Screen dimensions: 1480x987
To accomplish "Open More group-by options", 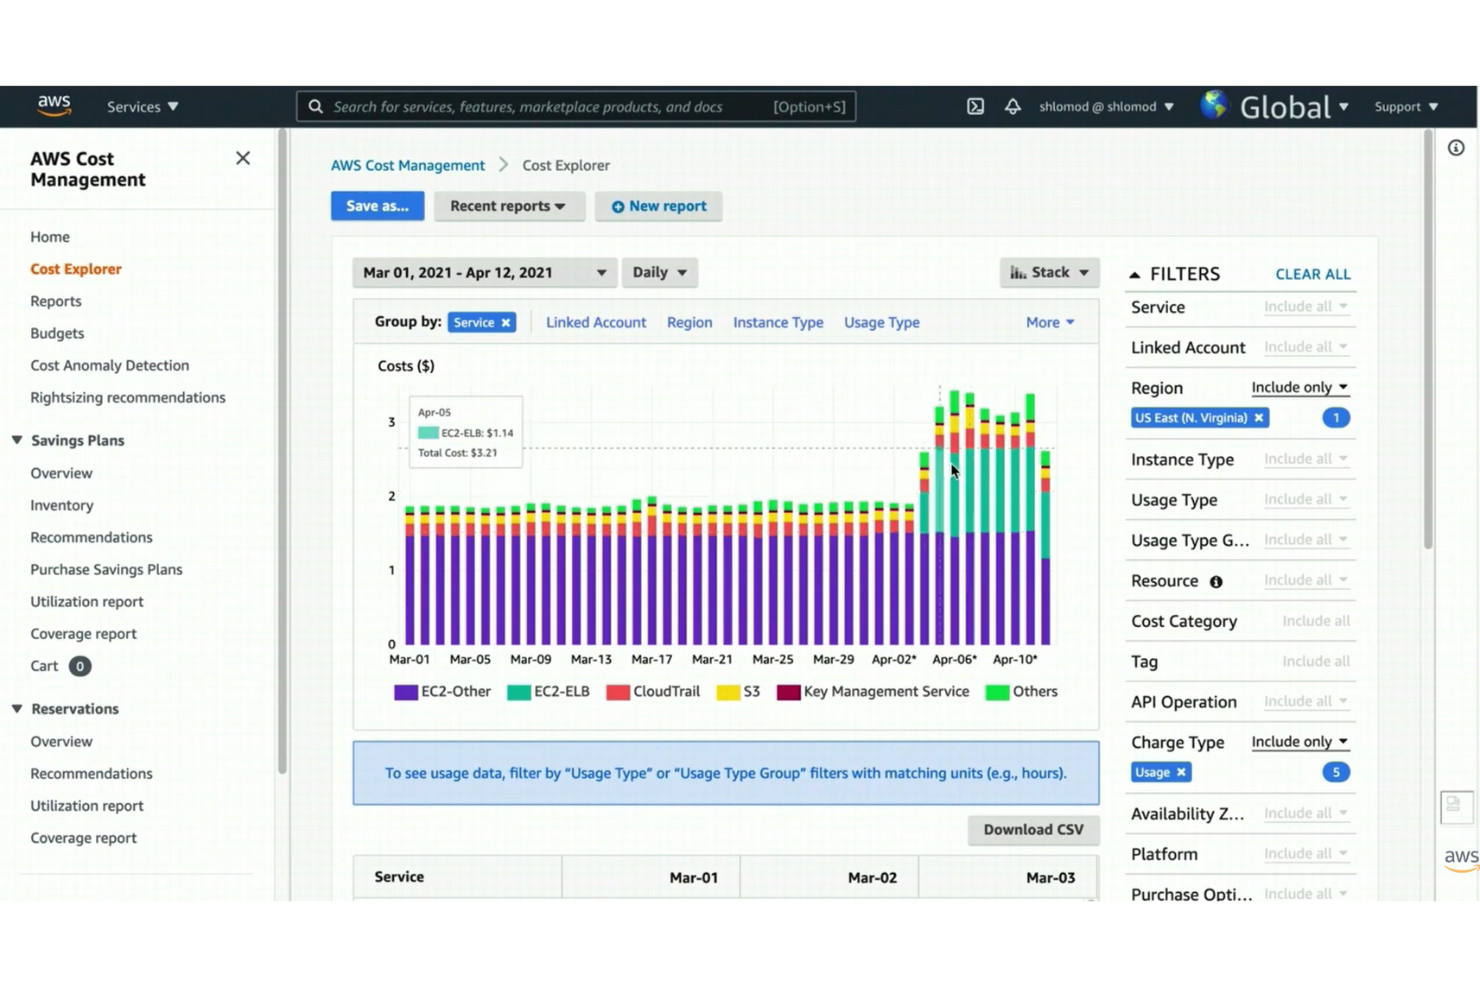I will [1050, 322].
